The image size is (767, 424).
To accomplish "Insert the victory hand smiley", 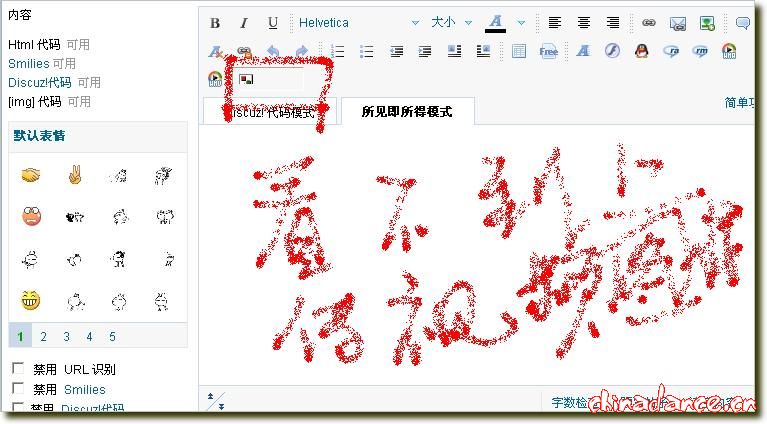I will point(74,175).
